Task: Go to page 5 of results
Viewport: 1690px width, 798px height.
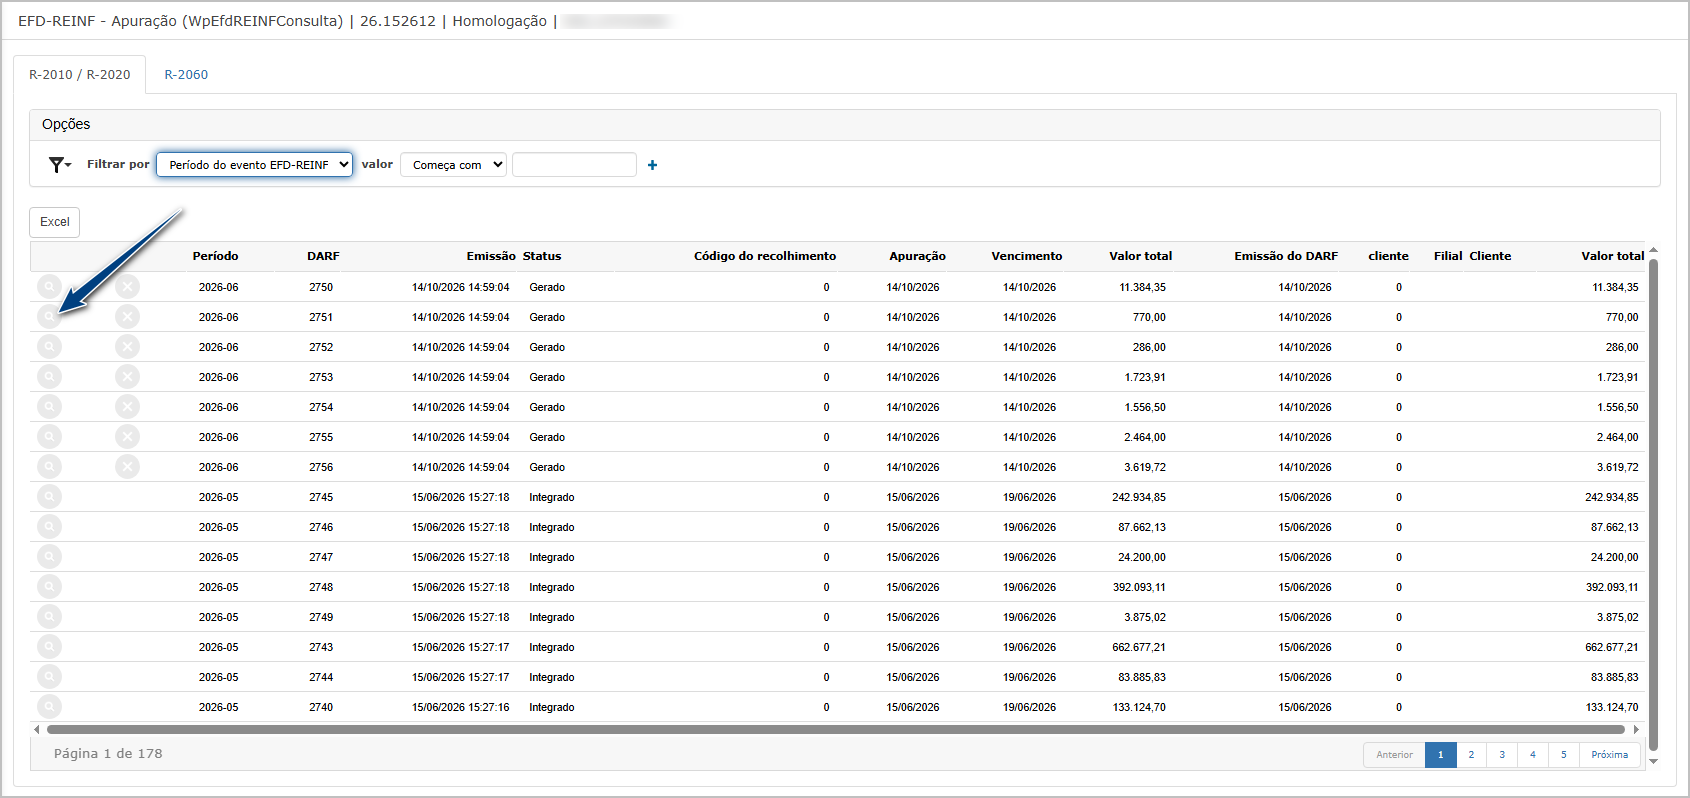Action: pyautogui.click(x=1564, y=755)
